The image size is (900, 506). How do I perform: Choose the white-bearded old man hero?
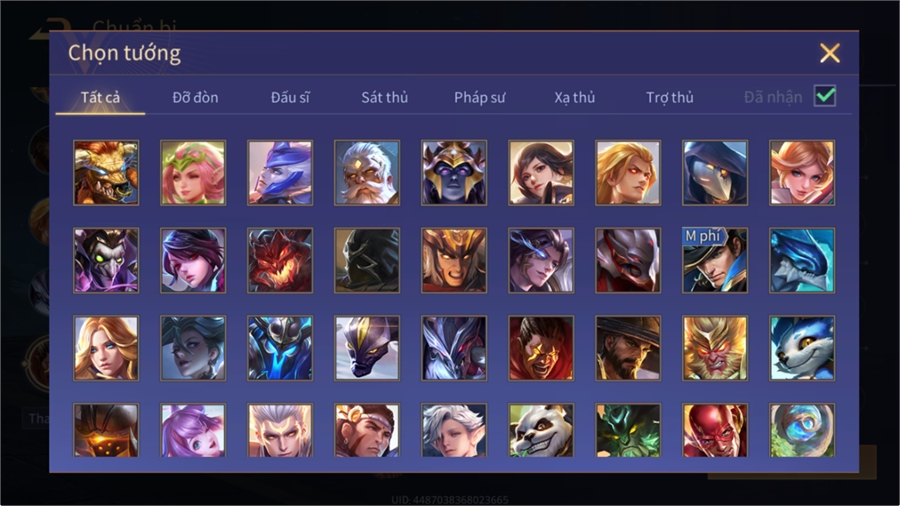click(x=367, y=173)
